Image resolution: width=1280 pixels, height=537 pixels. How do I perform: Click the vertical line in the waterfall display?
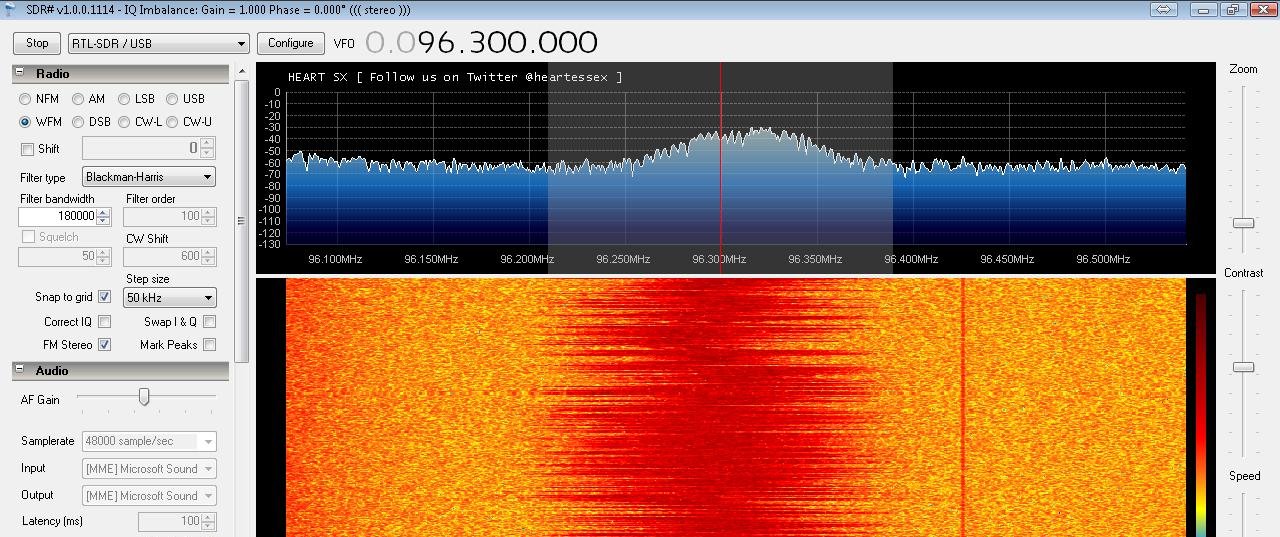tap(962, 408)
